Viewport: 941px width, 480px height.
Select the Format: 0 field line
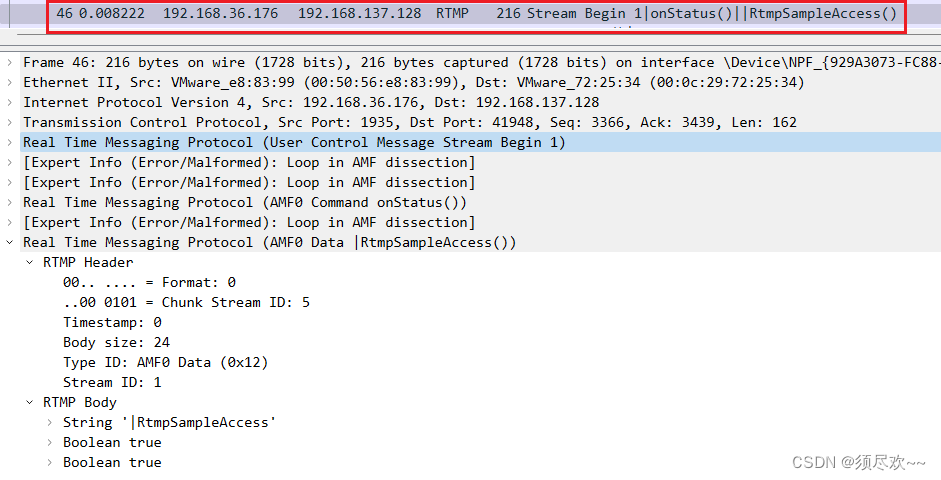click(149, 283)
